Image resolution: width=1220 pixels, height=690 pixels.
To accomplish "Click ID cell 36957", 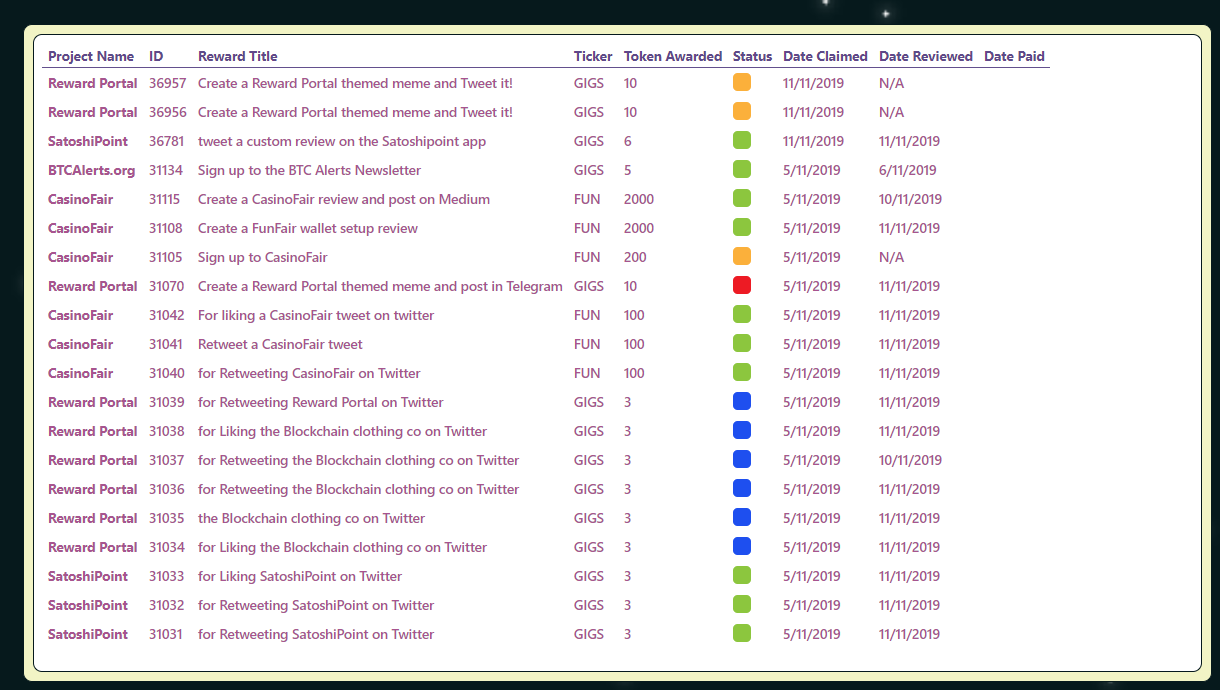I will pyautogui.click(x=168, y=83).
